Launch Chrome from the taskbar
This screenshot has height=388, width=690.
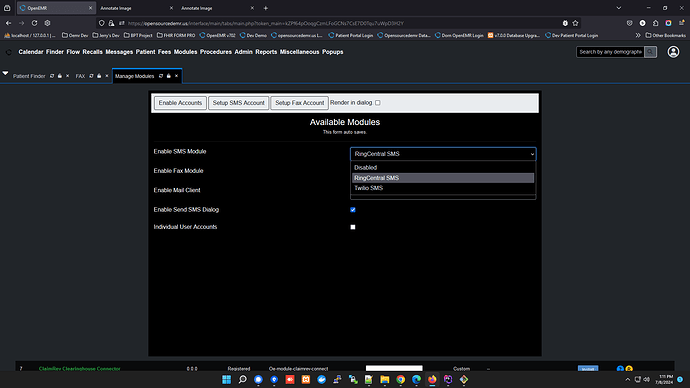(x=400, y=379)
